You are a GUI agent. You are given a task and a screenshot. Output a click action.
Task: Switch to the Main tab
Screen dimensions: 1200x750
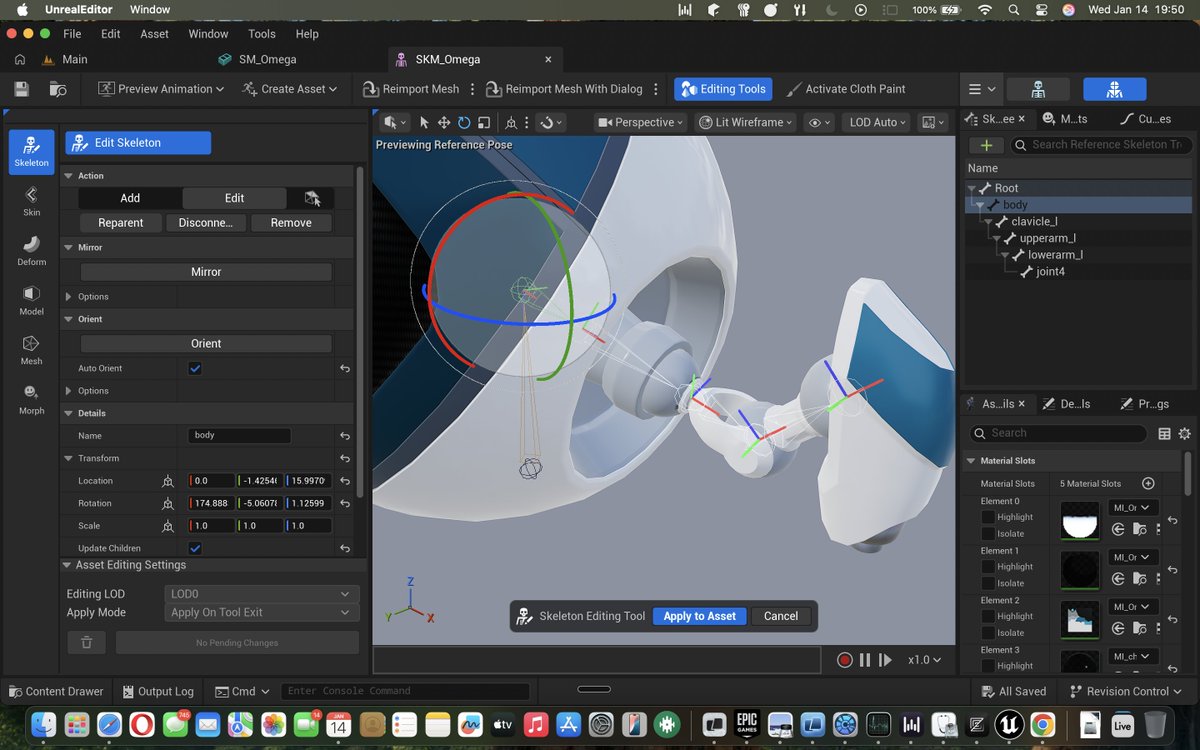point(75,59)
